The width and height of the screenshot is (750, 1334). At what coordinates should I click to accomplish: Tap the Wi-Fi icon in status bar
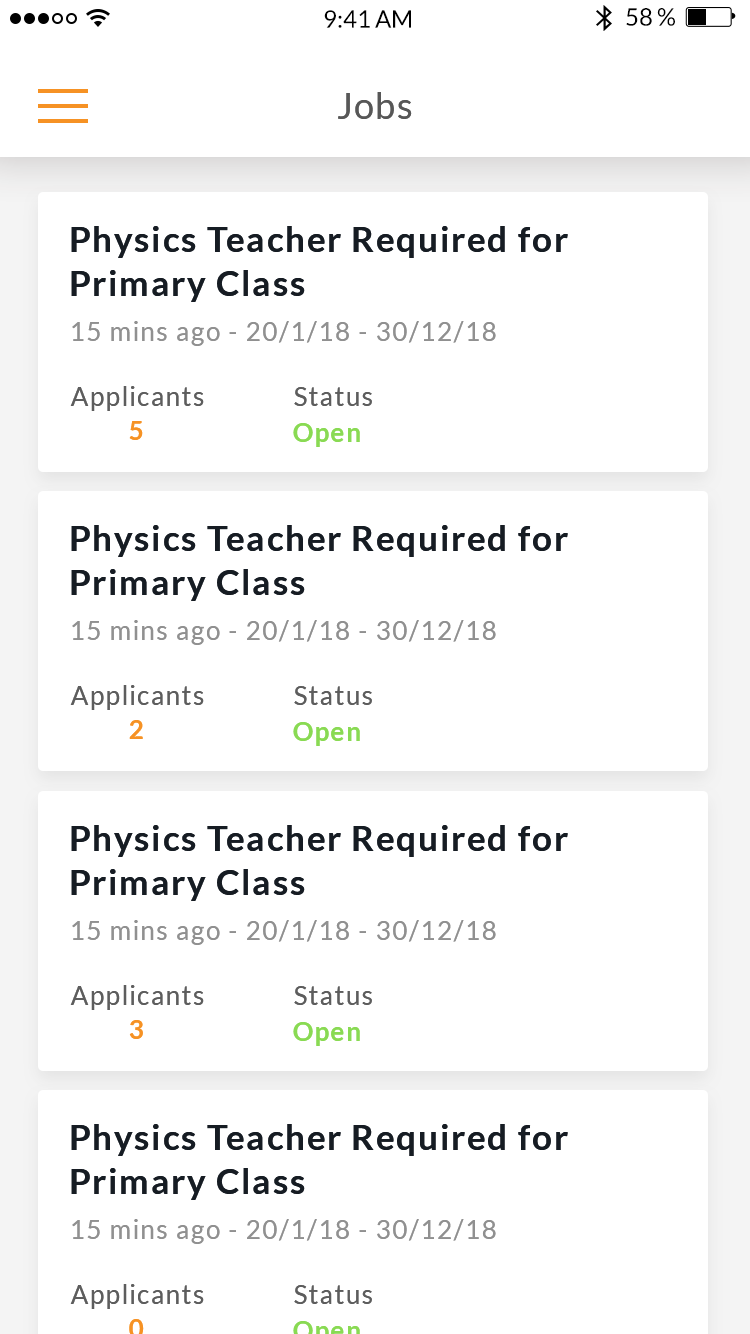(97, 18)
